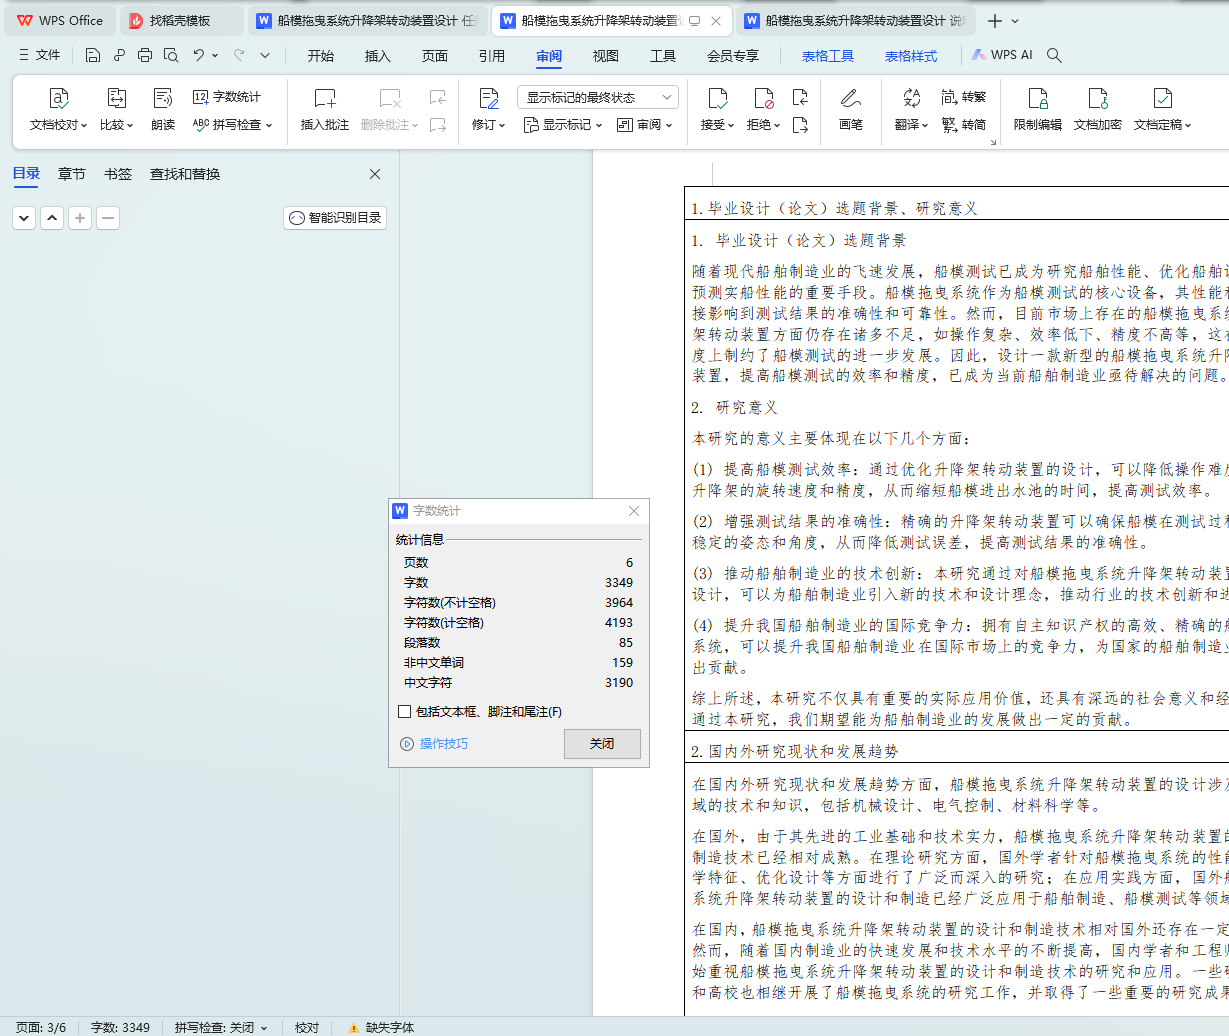Click the print preview icon
The height and width of the screenshot is (1036, 1229).
click(x=171, y=55)
